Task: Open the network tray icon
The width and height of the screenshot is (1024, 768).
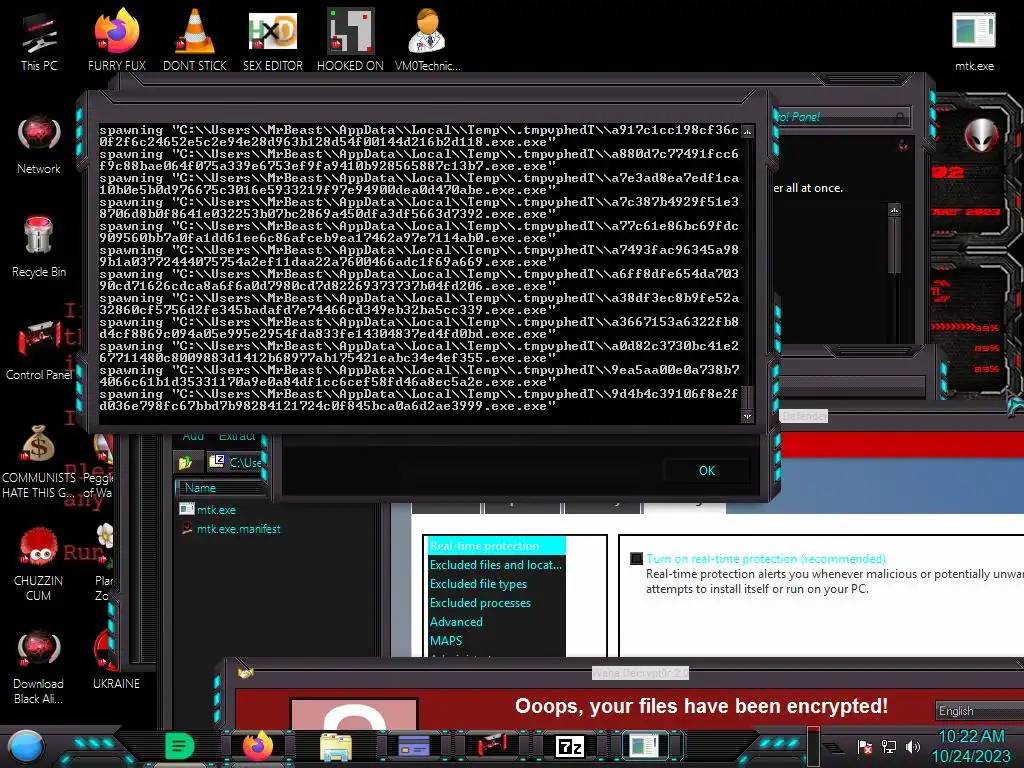Action: pyautogui.click(x=889, y=747)
